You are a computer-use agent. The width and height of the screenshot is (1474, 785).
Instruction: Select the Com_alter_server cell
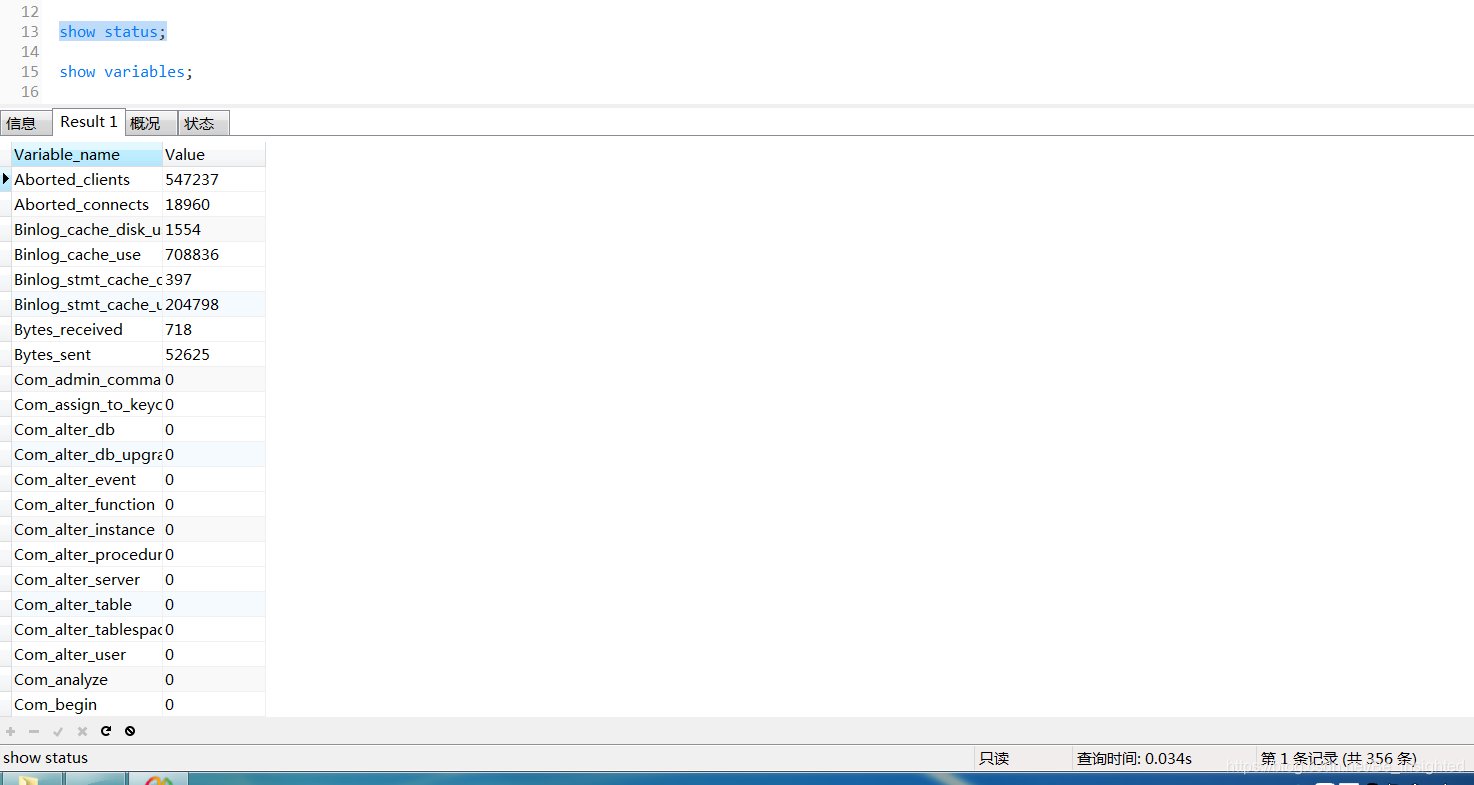point(87,579)
